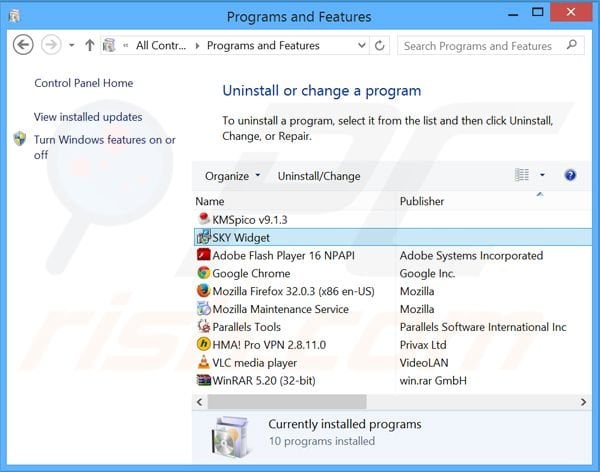Click the Parallels Tools icon

click(204, 326)
